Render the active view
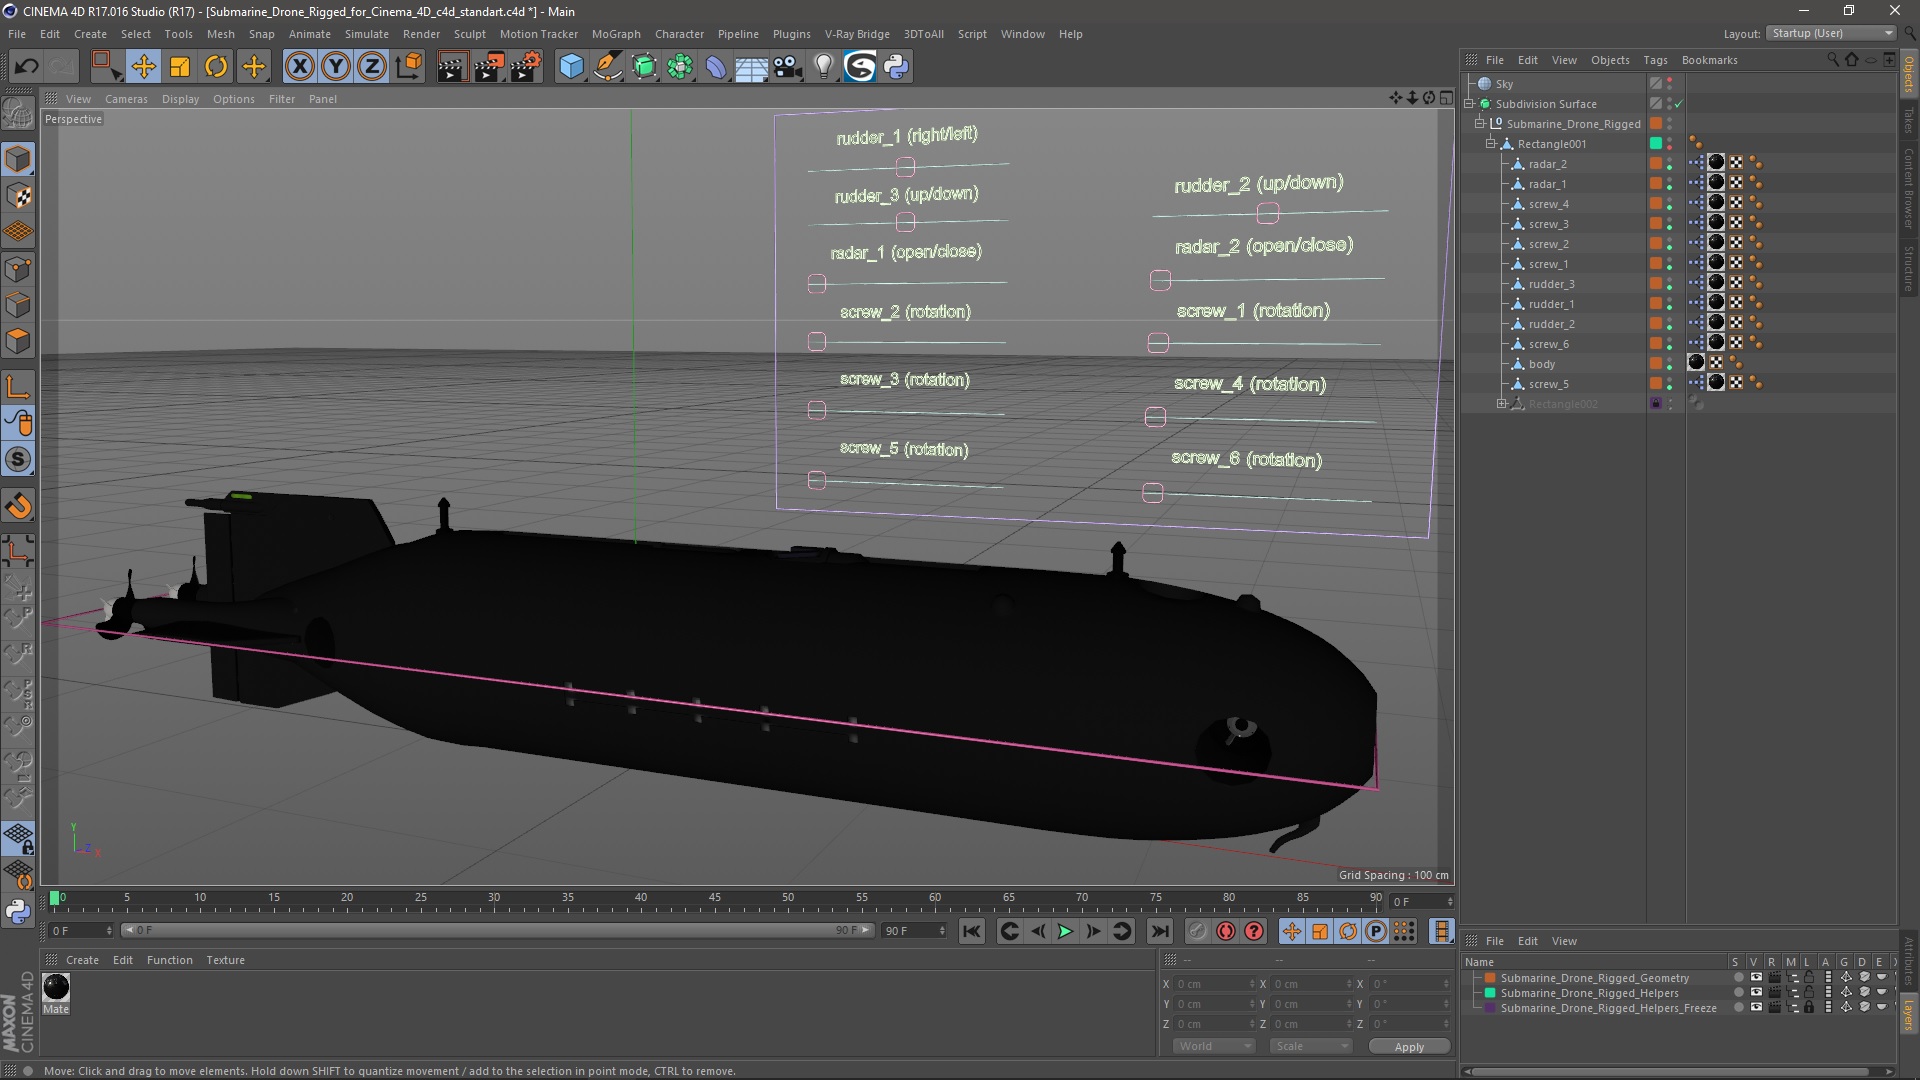The image size is (1920, 1080). (x=452, y=67)
